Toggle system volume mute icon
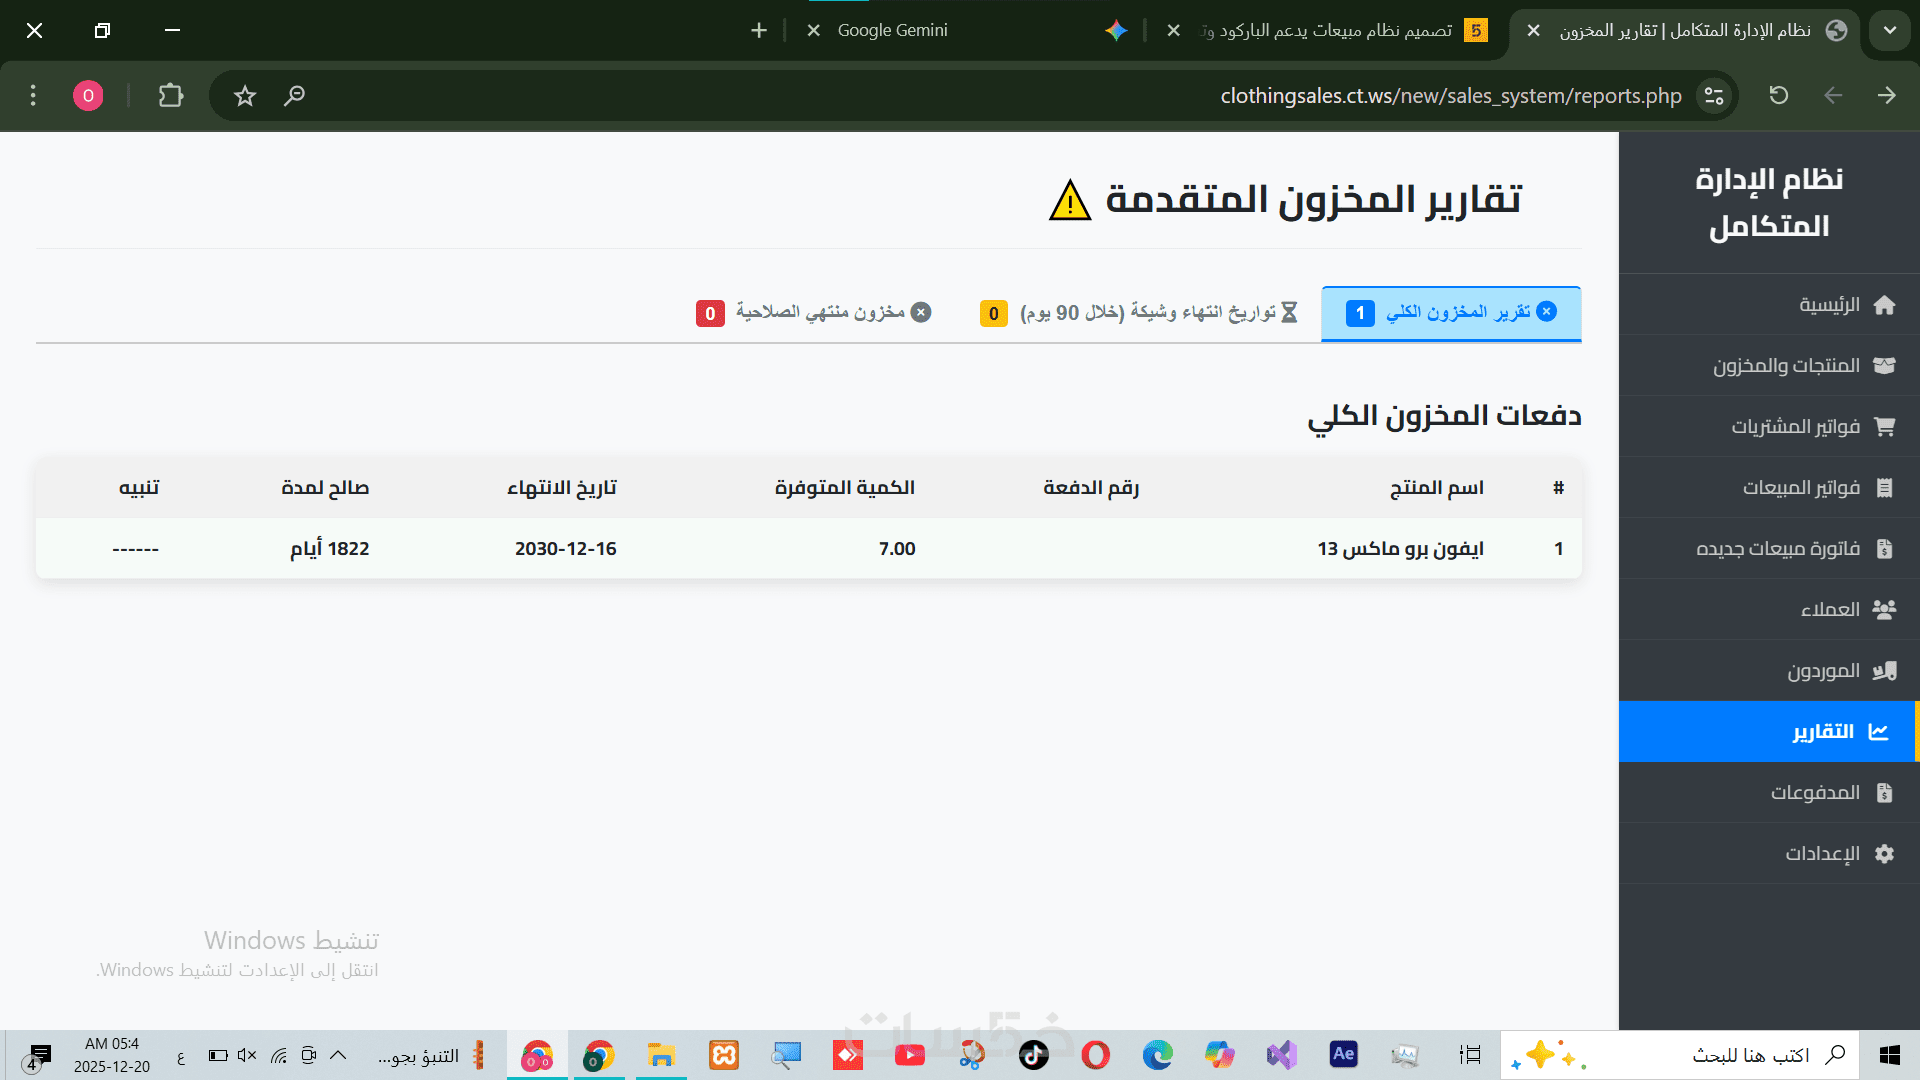 click(x=247, y=1055)
